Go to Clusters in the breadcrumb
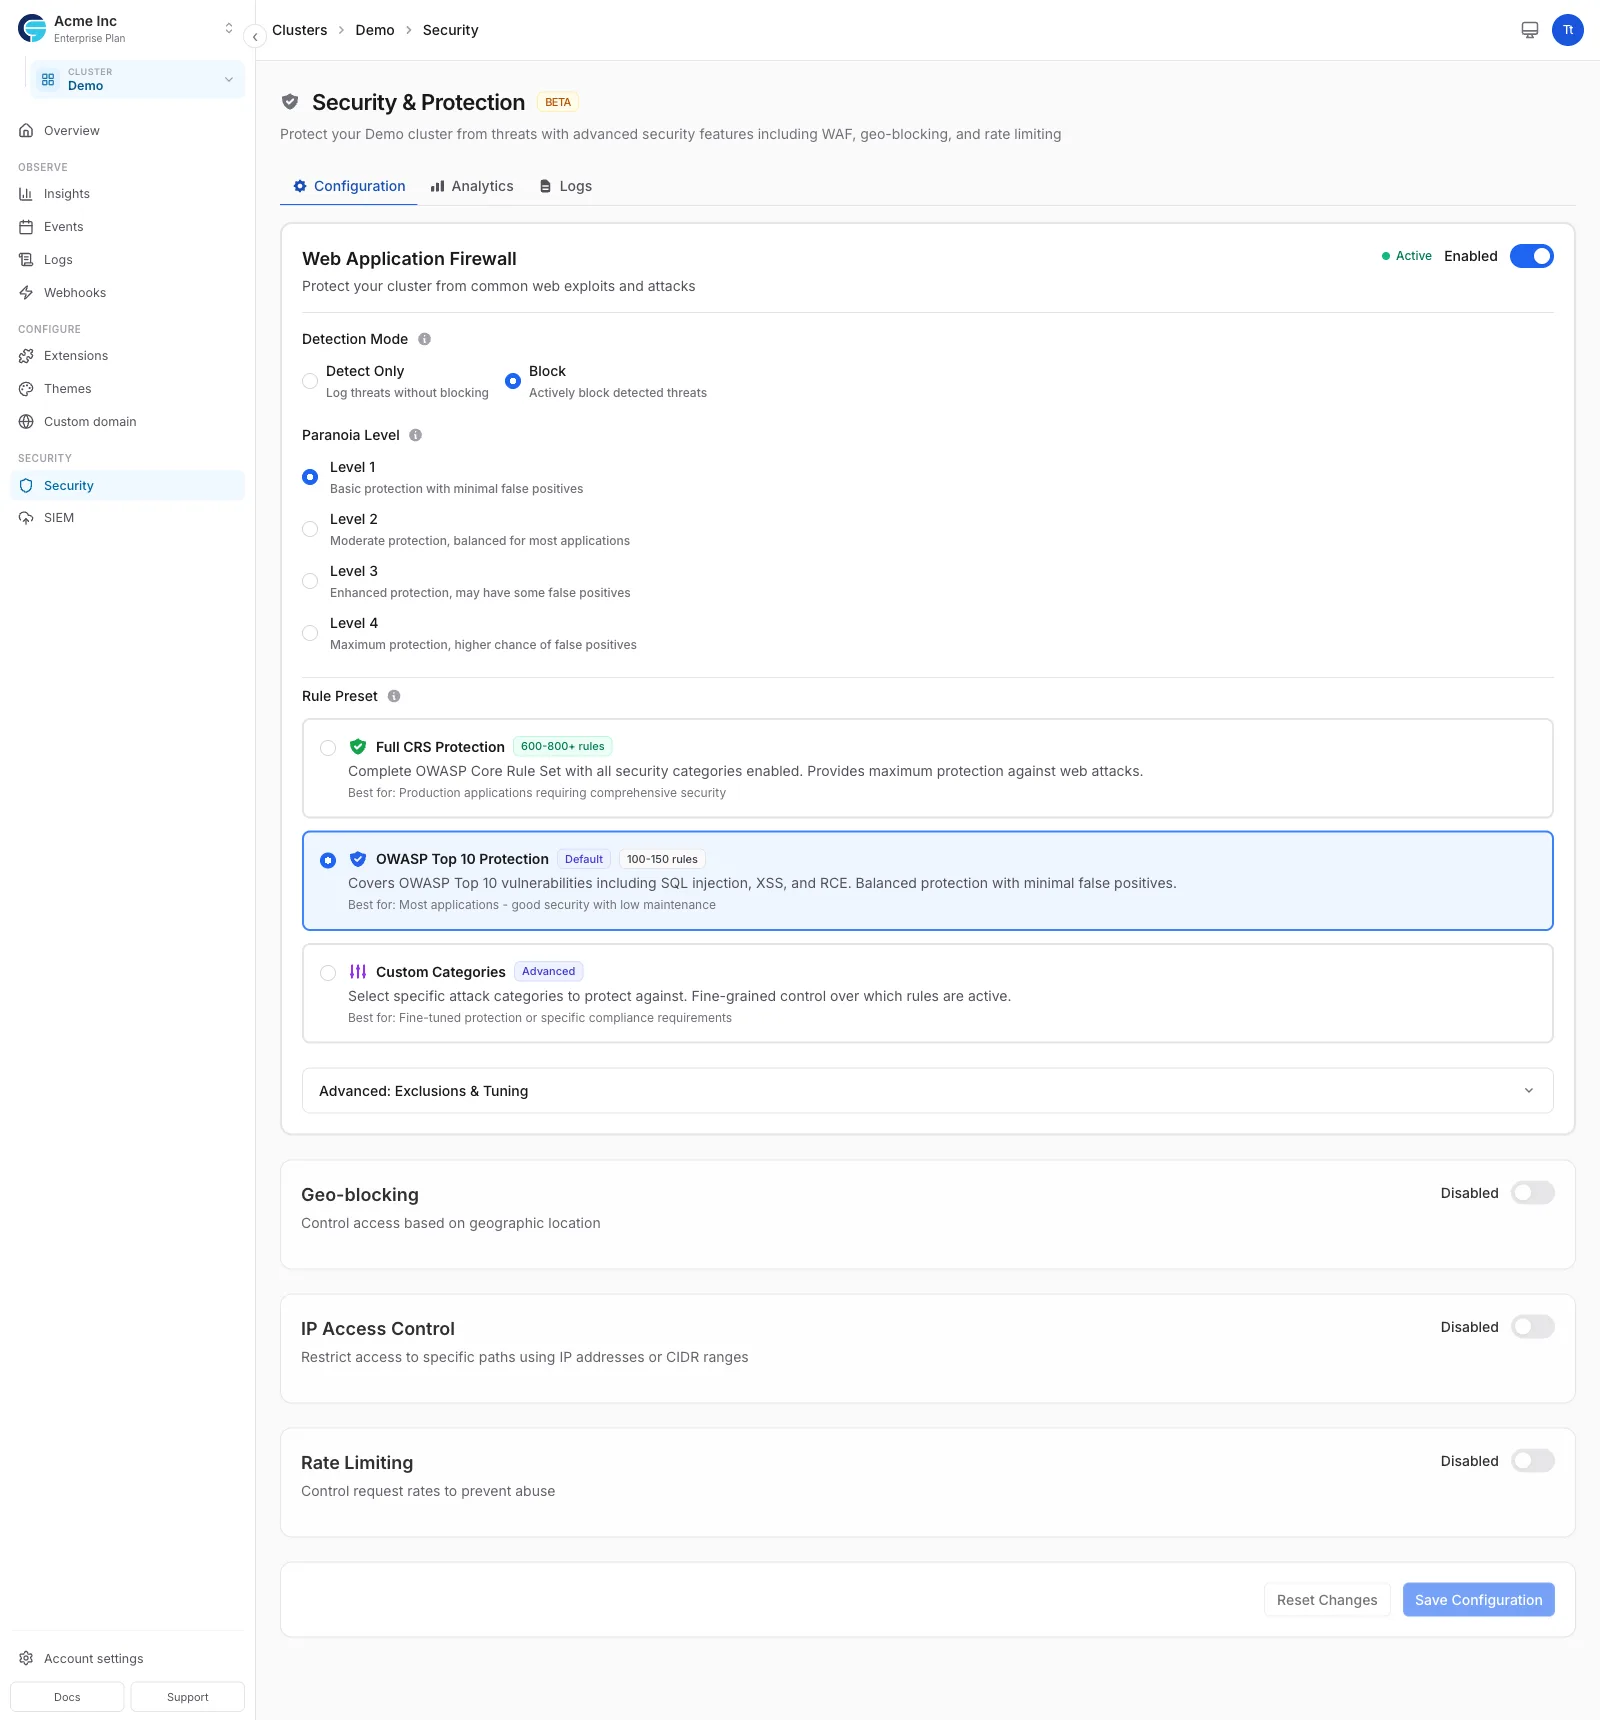 (x=300, y=30)
